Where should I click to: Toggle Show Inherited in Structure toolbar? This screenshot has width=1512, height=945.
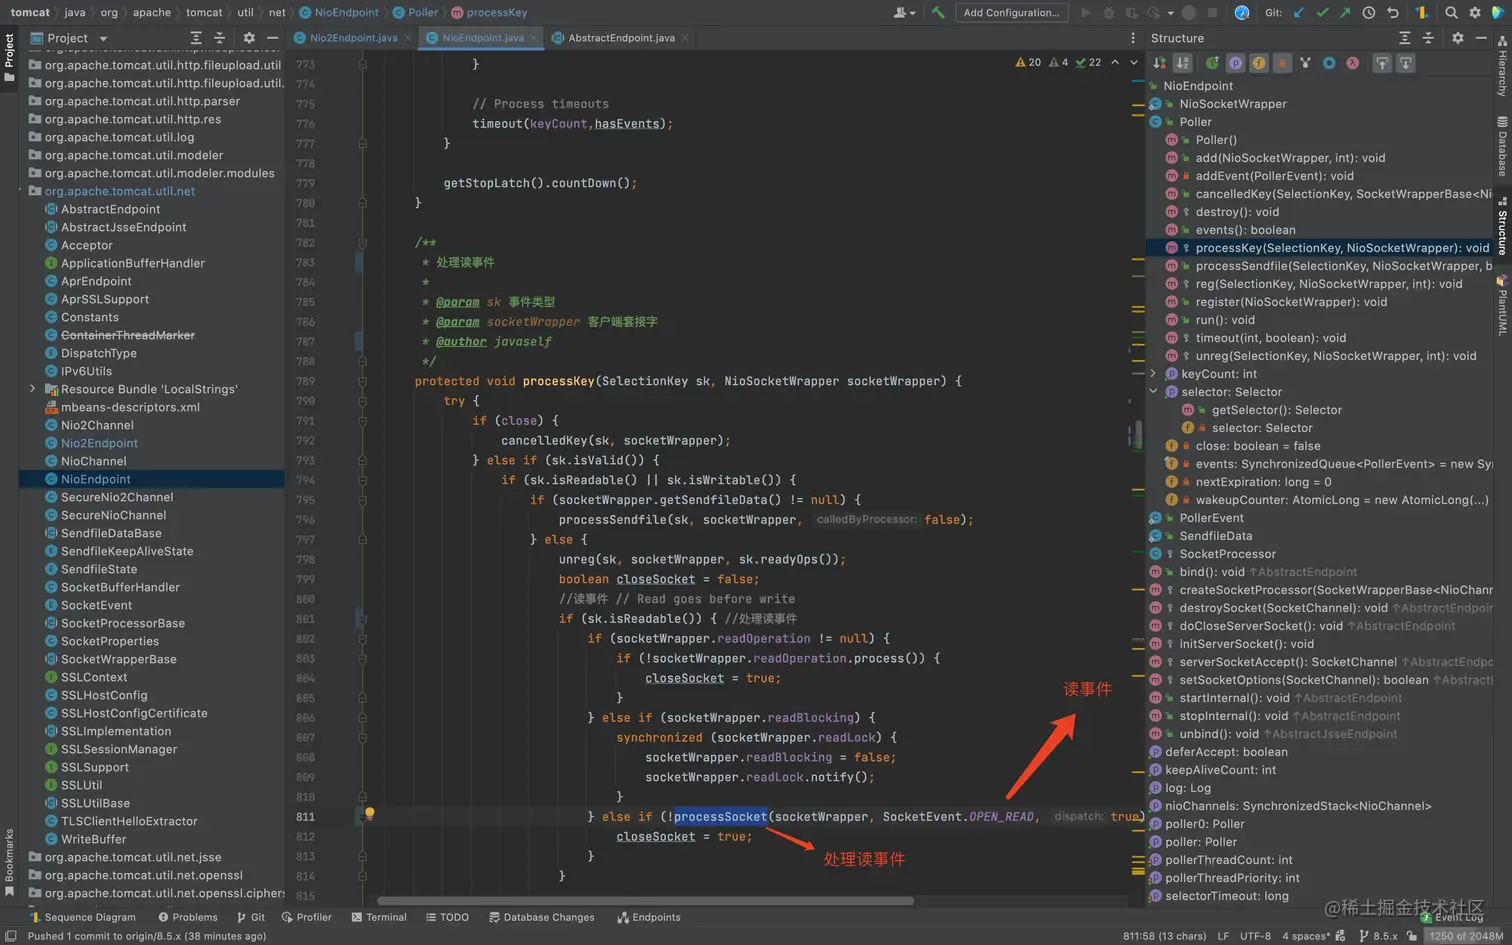[x=1212, y=63]
